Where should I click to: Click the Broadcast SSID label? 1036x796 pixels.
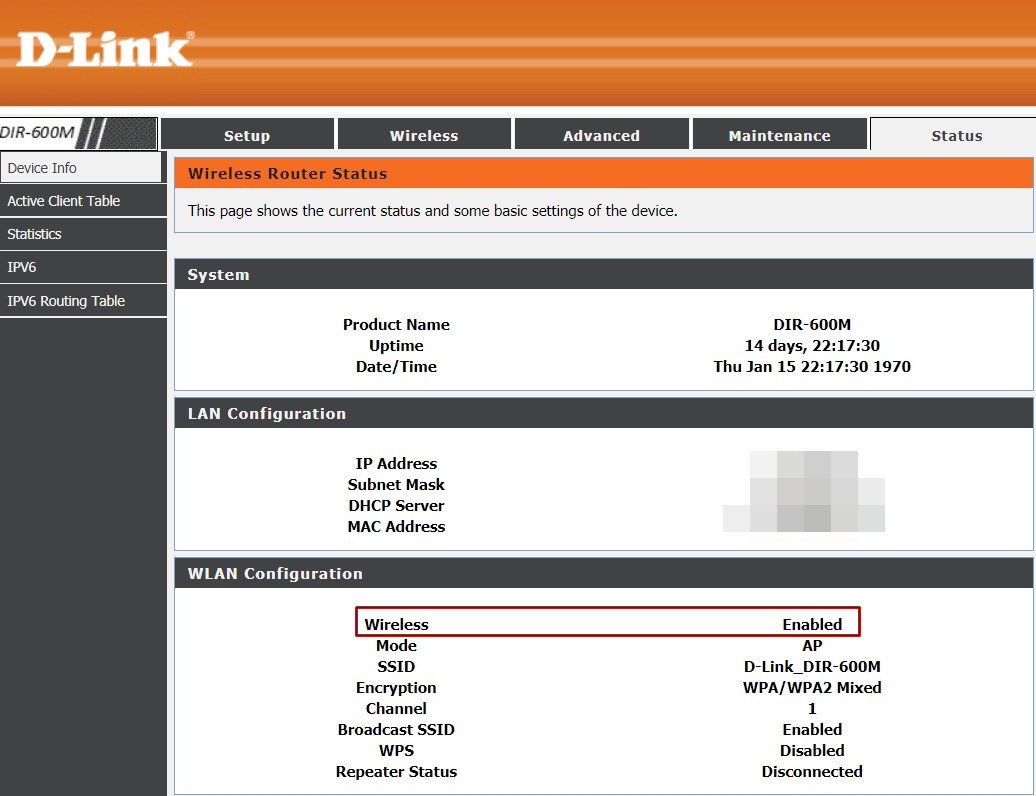pos(396,729)
